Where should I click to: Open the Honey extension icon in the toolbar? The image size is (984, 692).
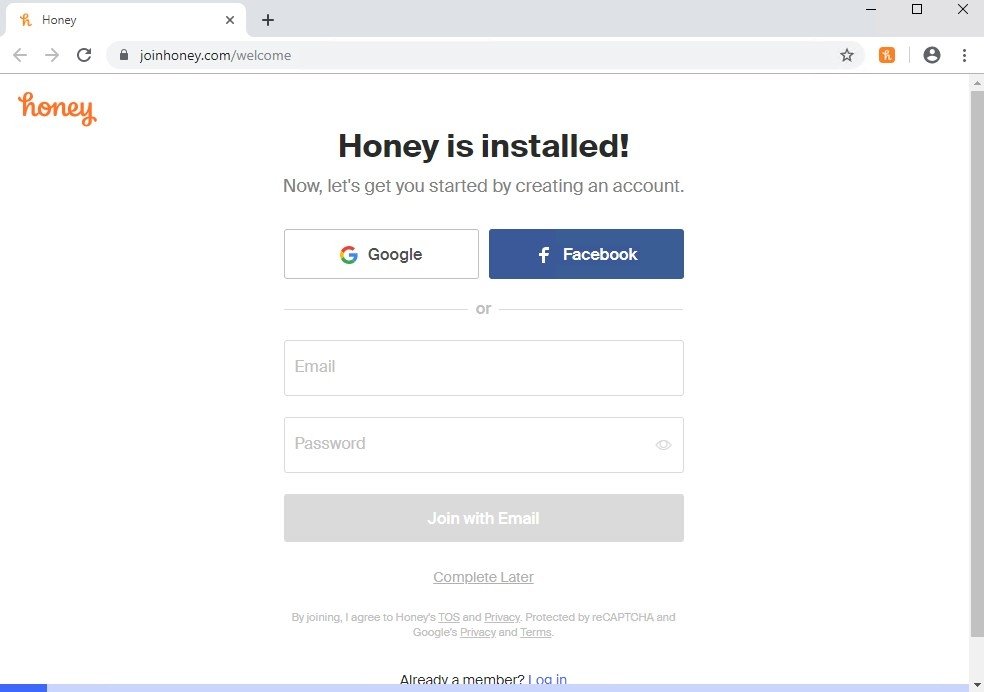tap(887, 55)
